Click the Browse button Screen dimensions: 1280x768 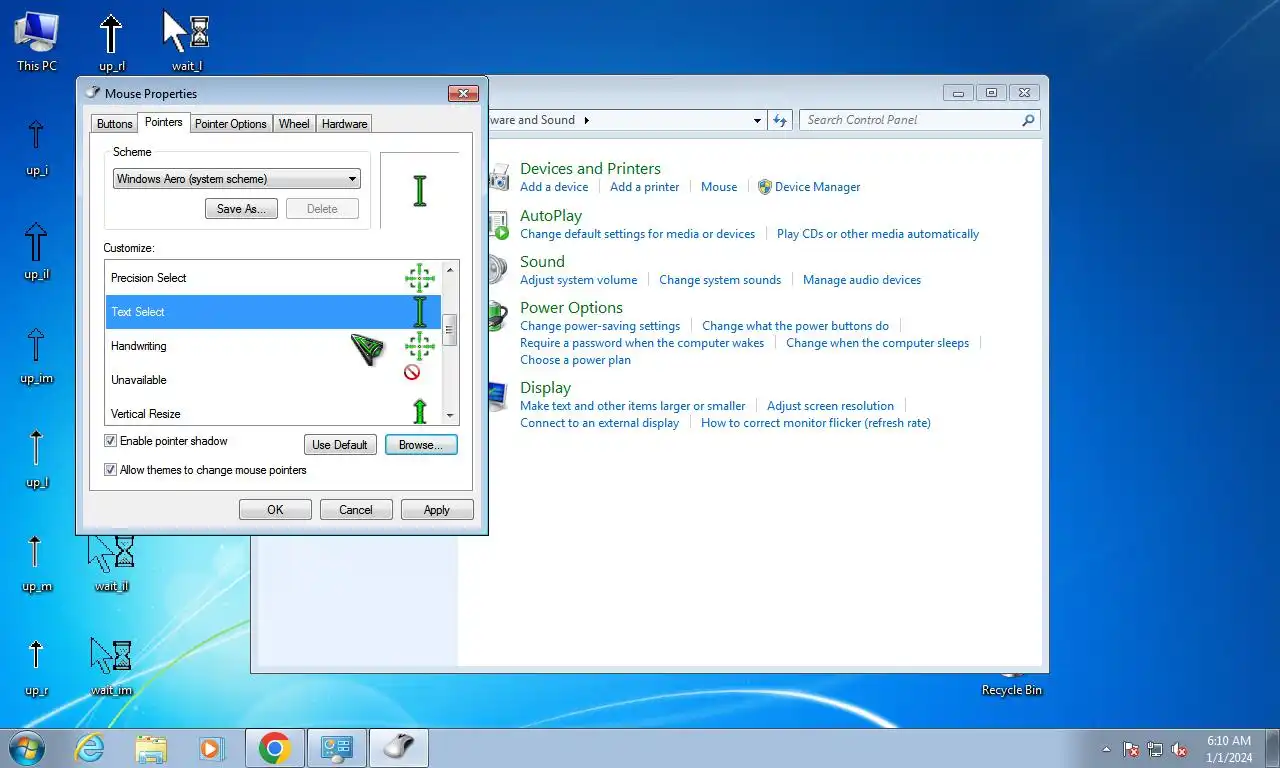pos(421,445)
